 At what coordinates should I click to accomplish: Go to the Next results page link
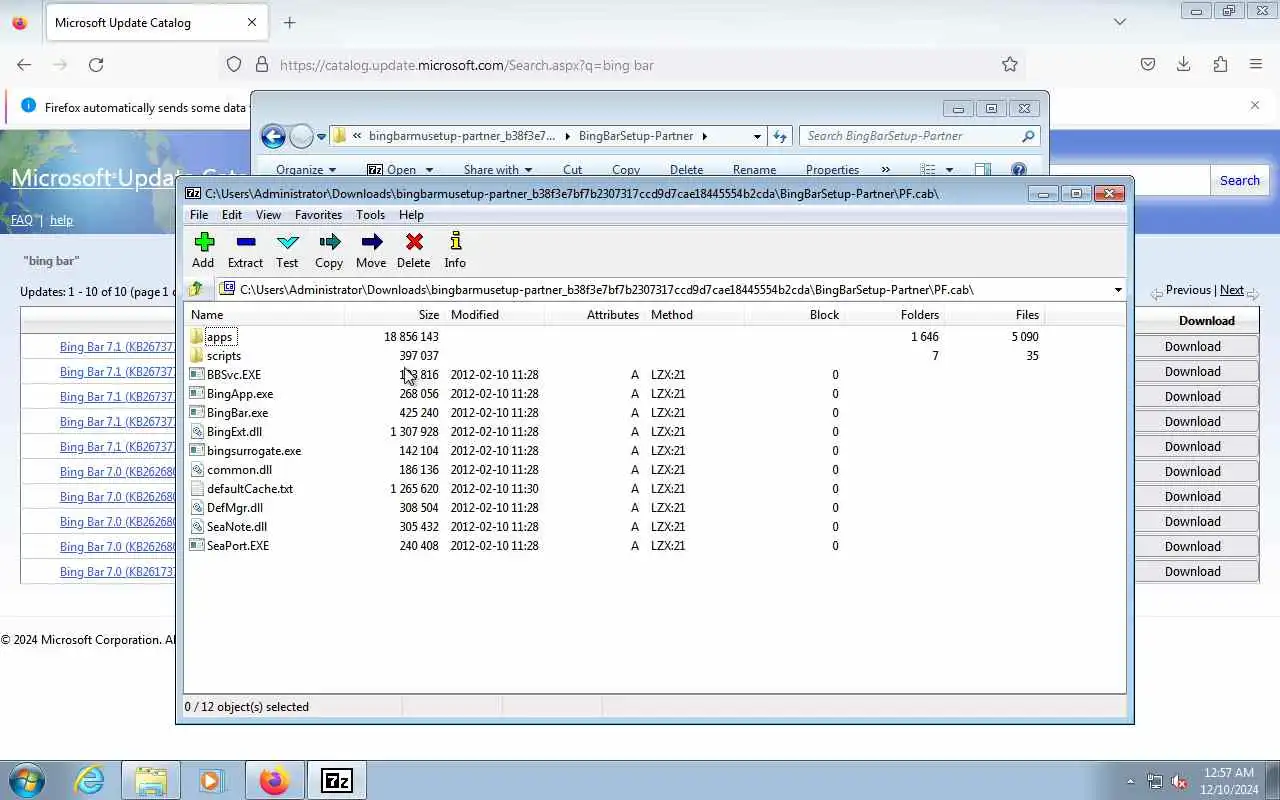(1232, 290)
